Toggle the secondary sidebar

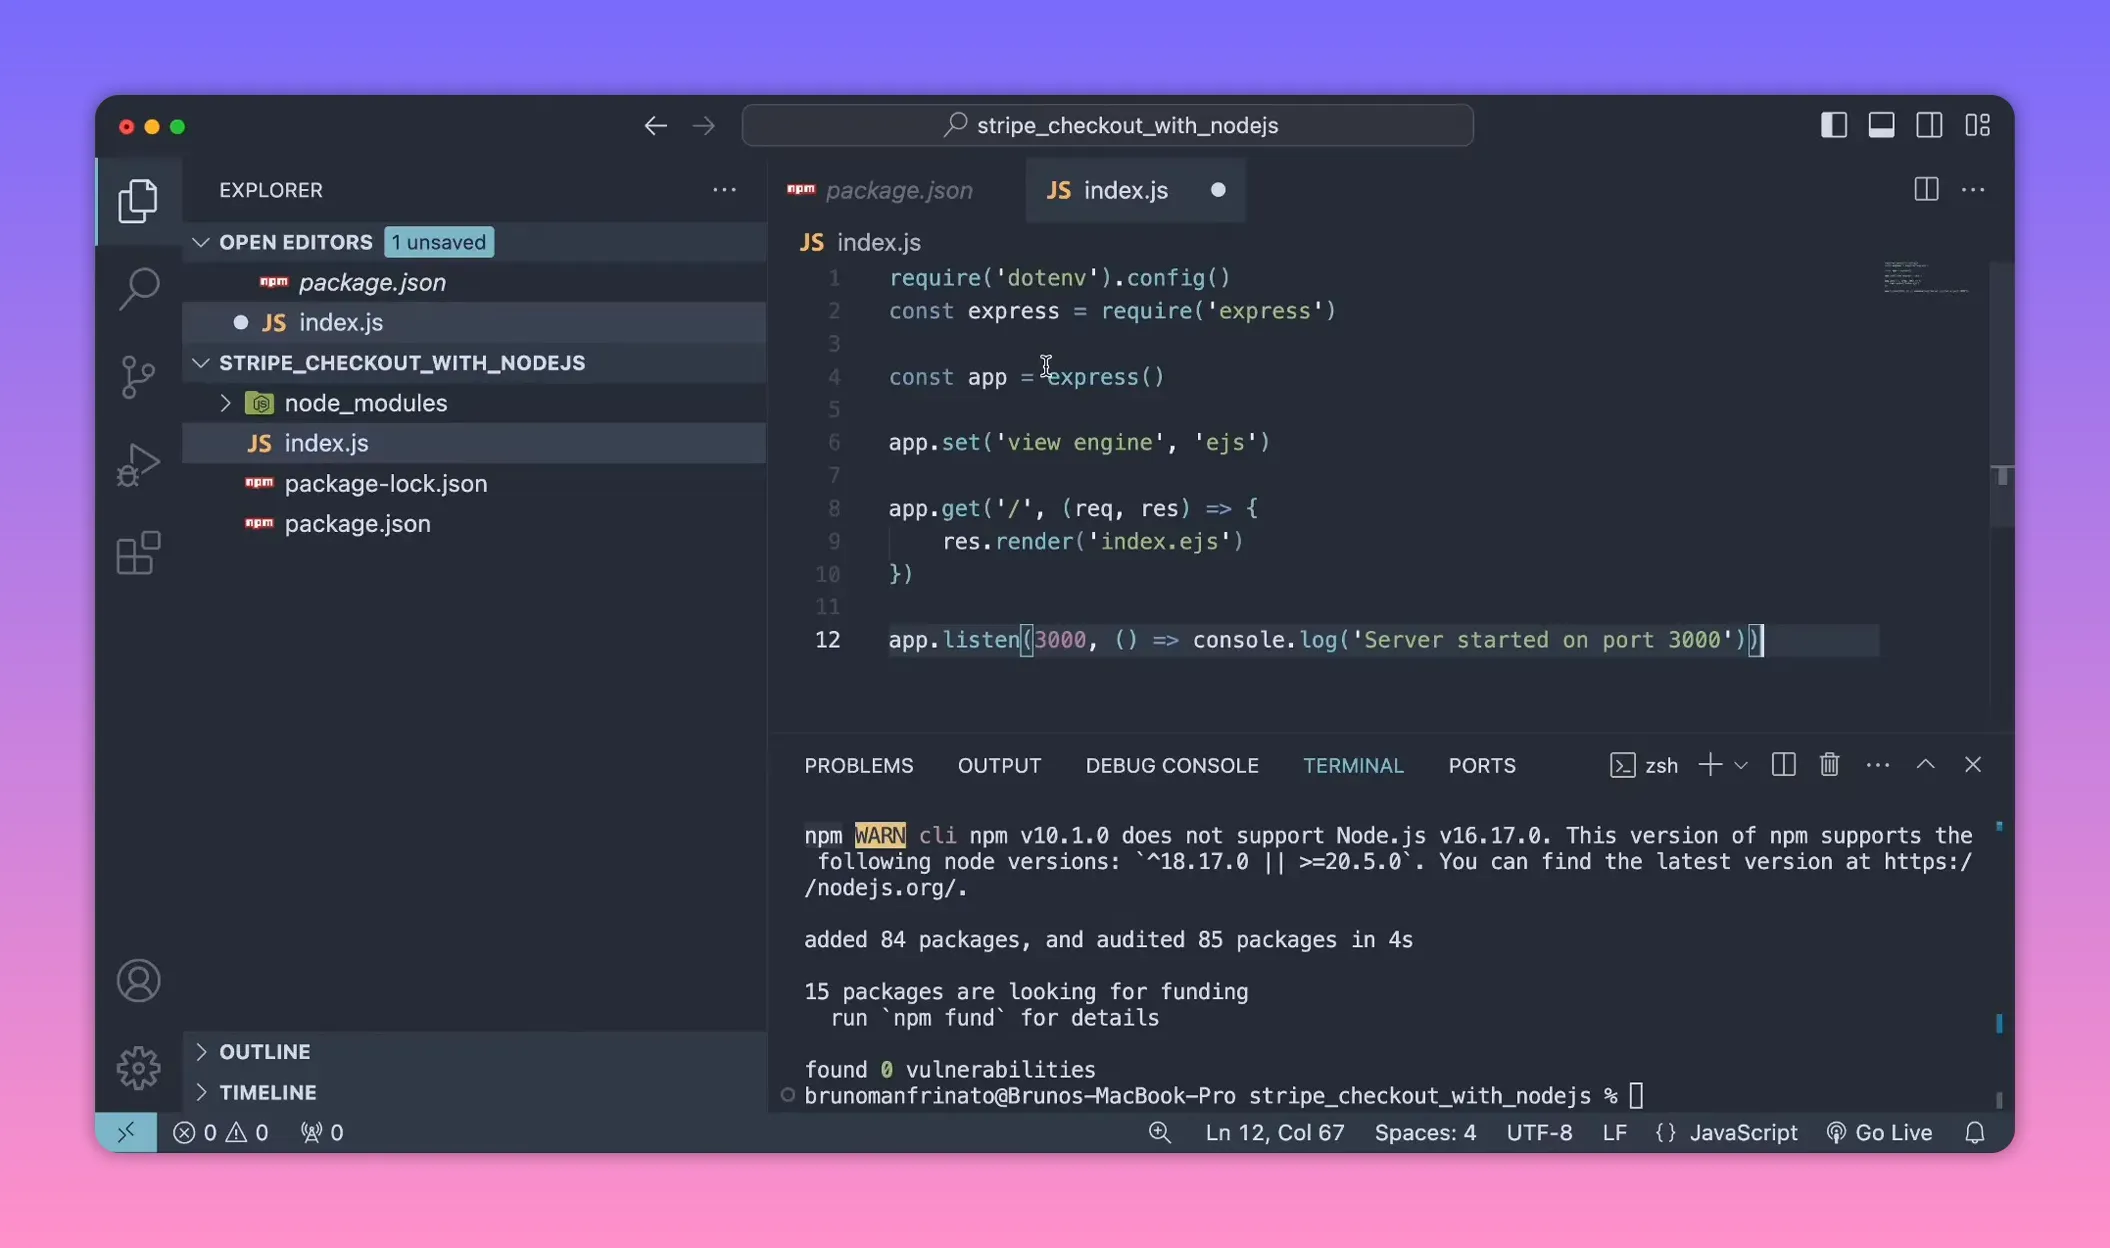coord(1929,124)
